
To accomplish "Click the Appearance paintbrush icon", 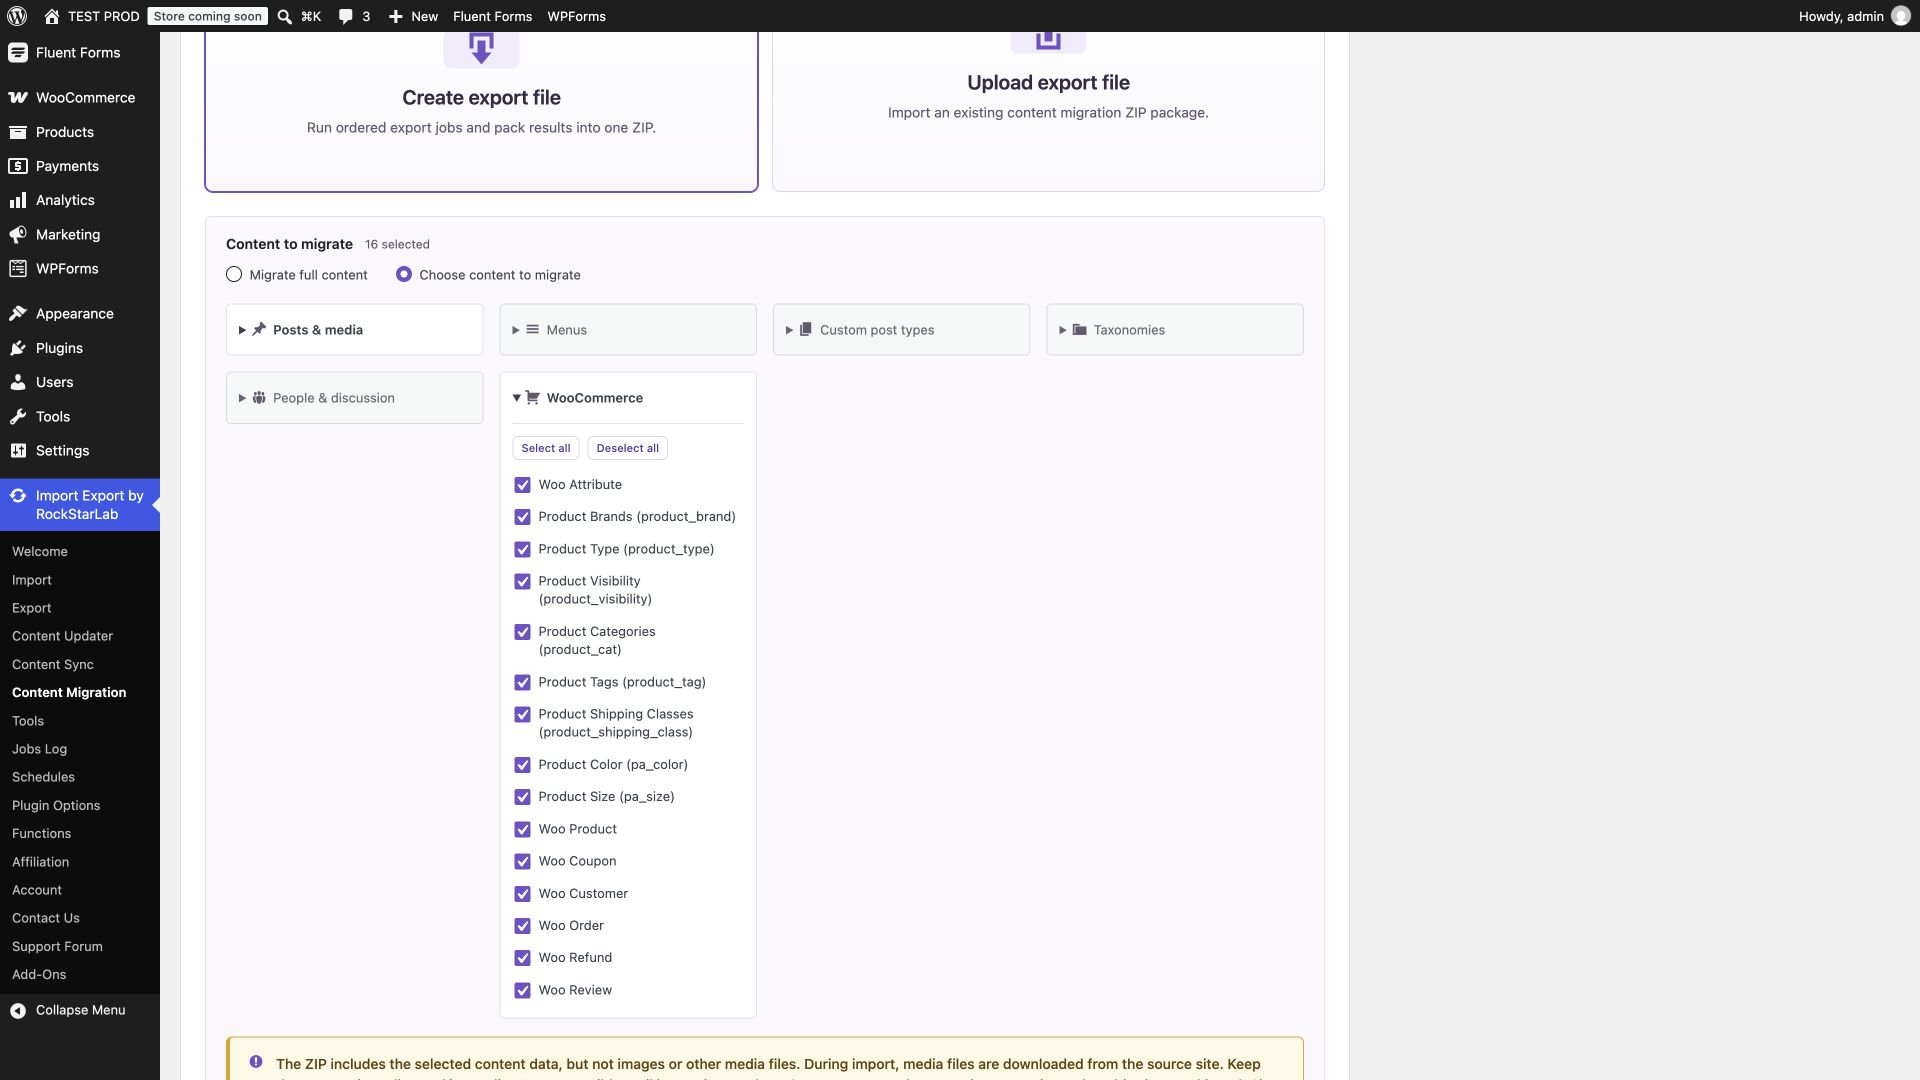I will click(18, 313).
